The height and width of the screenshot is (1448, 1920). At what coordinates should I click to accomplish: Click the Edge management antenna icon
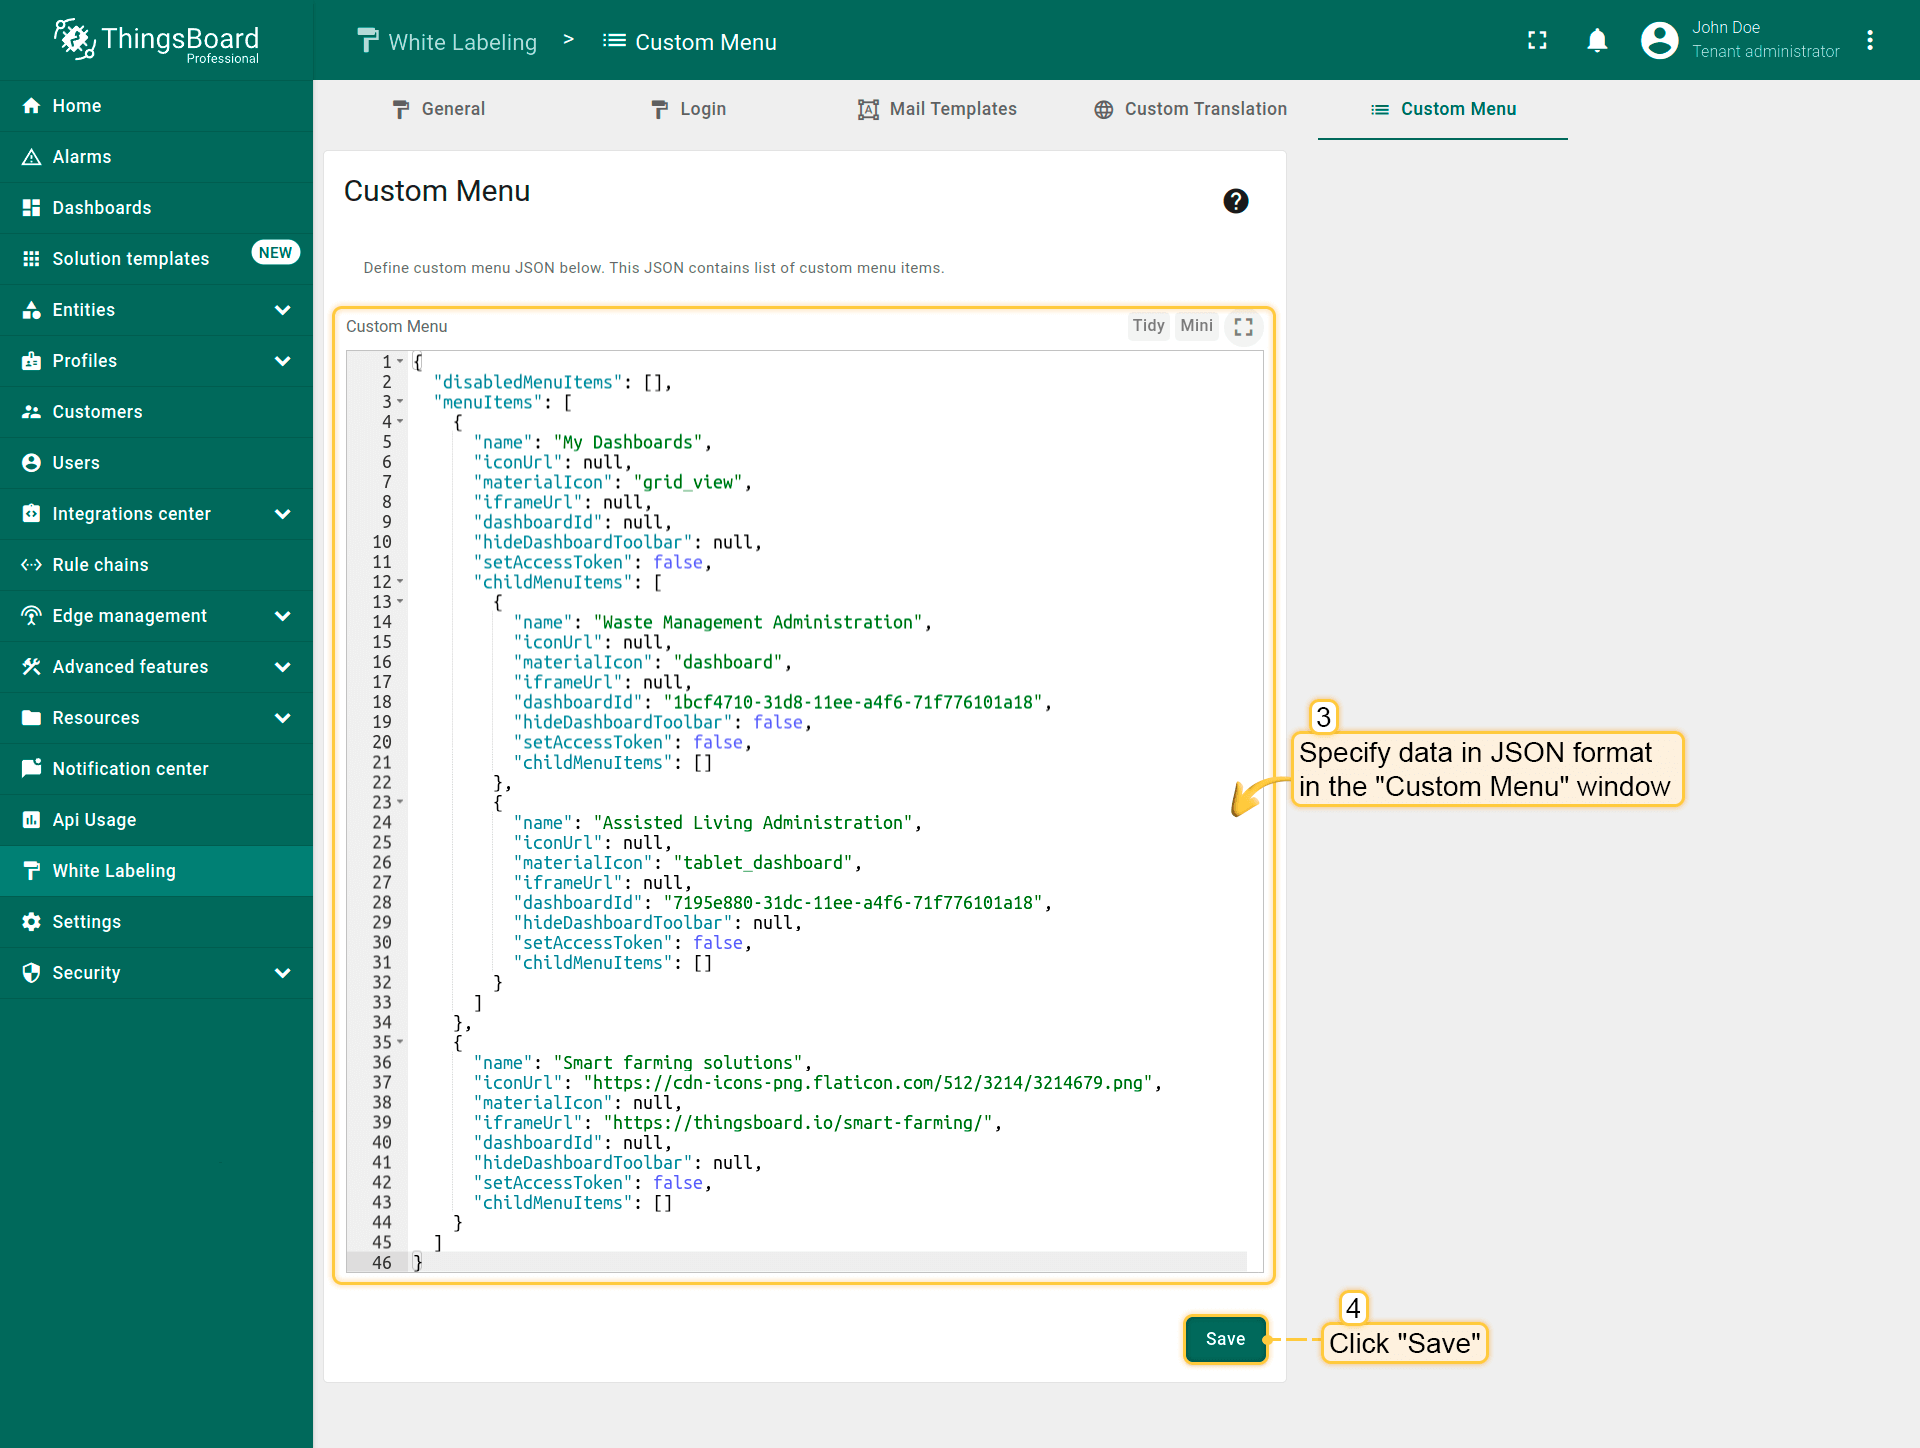tap(32, 616)
